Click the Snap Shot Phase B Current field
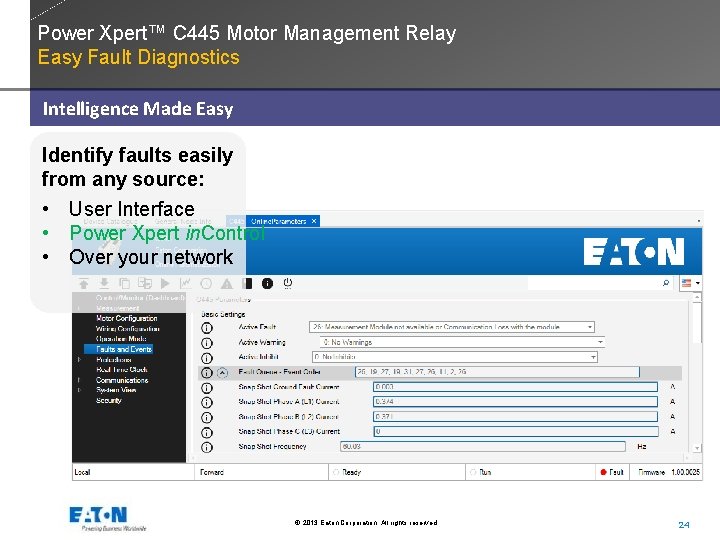Screen dimensions: 720x540 515,417
